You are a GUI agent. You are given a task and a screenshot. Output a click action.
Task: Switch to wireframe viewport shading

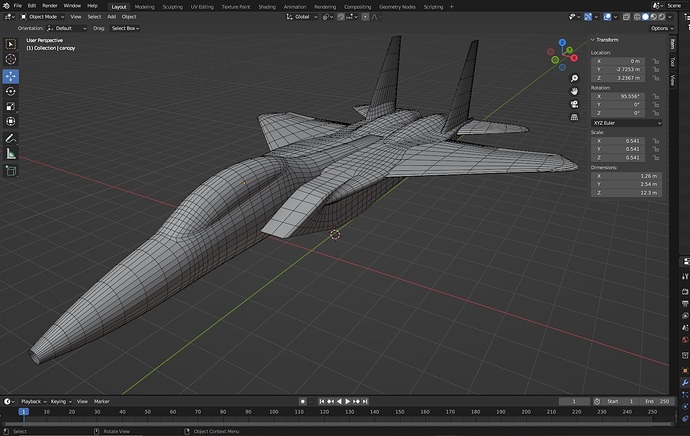pos(637,17)
